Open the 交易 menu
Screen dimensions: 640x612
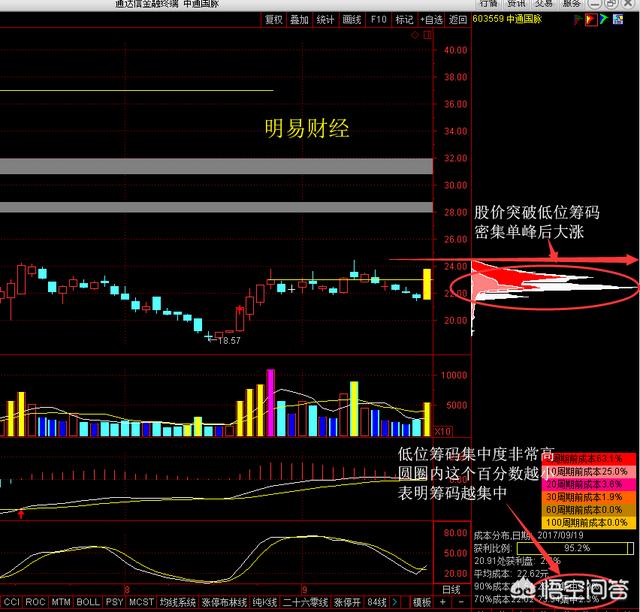pyautogui.click(x=544, y=3)
